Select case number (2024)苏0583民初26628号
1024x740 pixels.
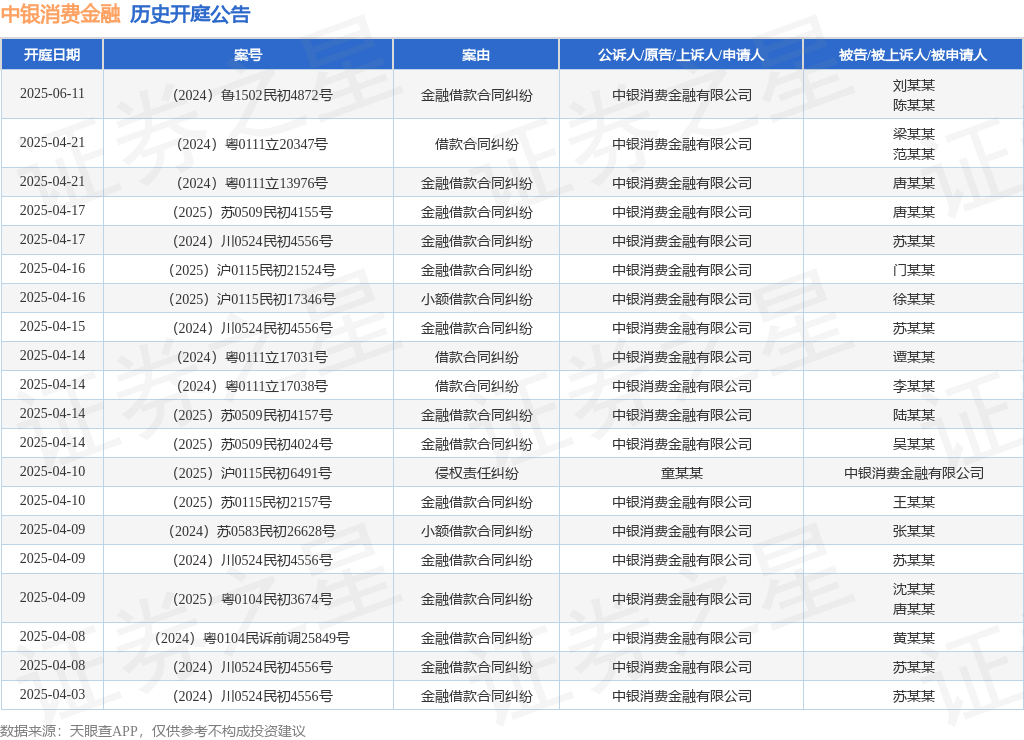point(251,531)
